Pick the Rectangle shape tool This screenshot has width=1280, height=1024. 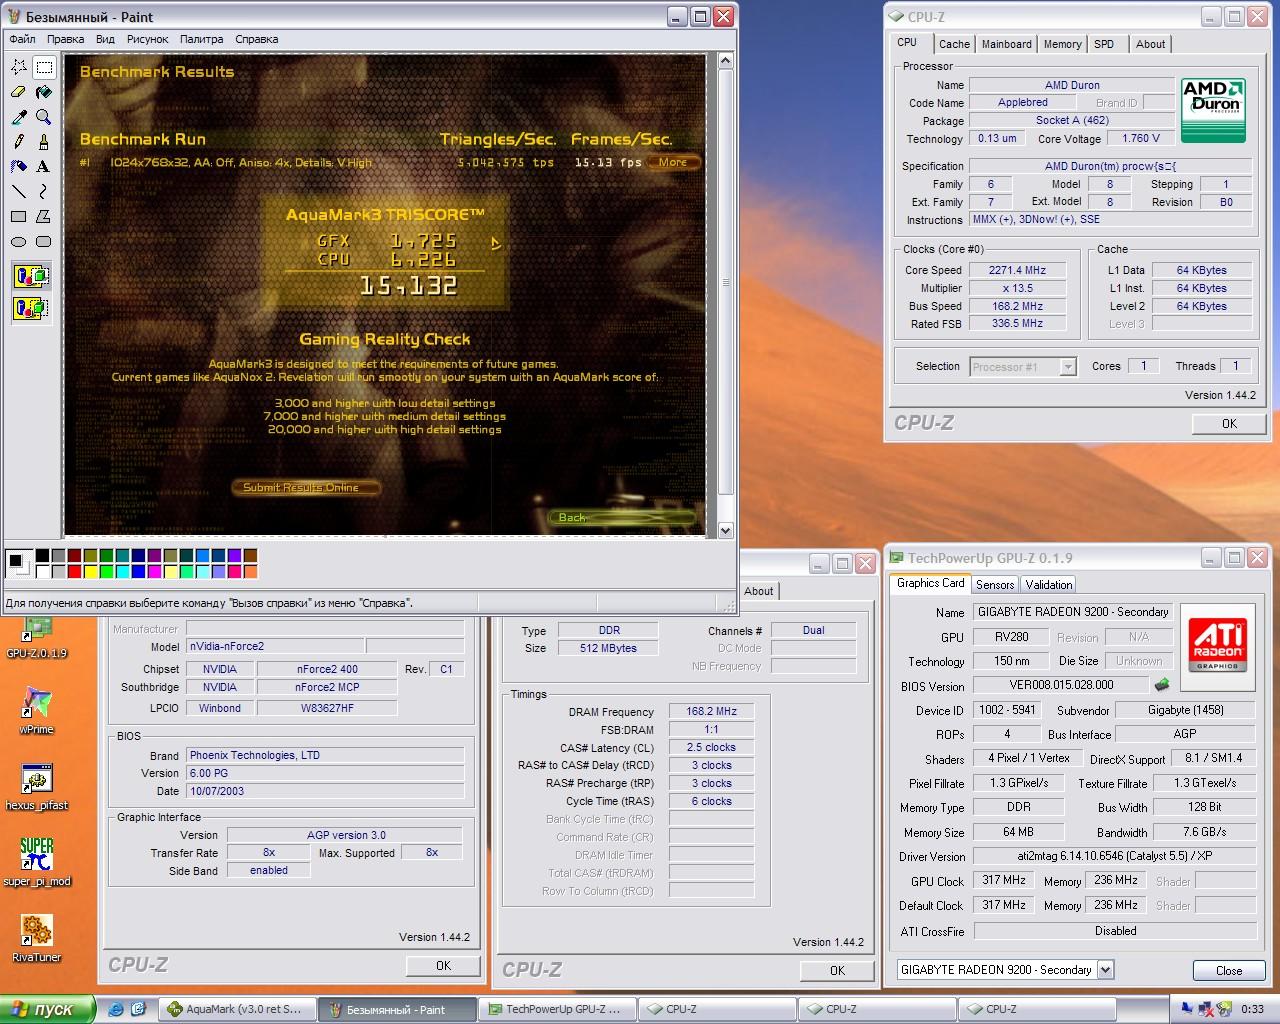[x=19, y=216]
